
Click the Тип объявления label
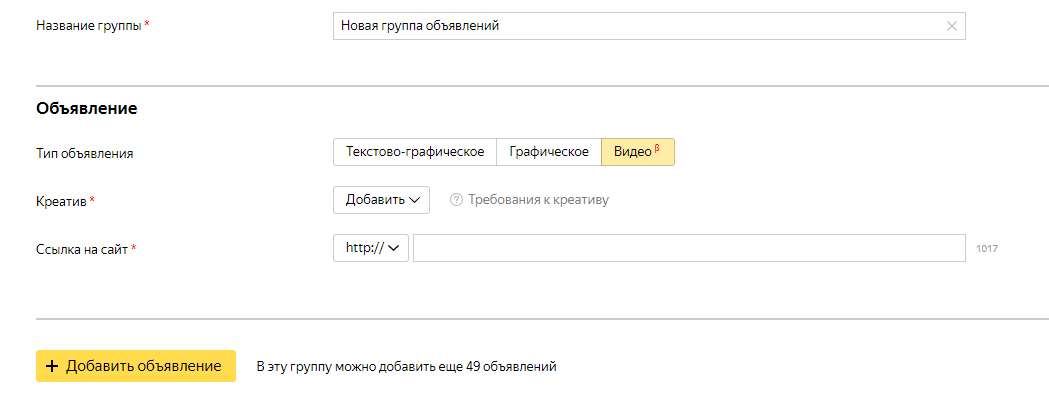[x=84, y=154]
